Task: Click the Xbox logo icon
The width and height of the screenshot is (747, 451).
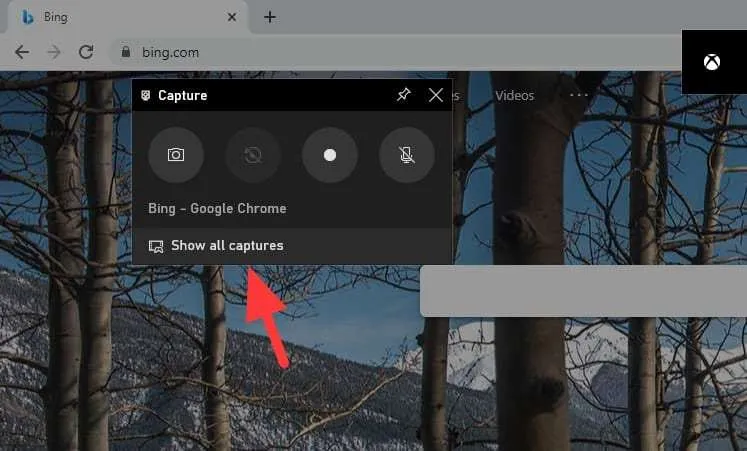Action: pos(712,62)
